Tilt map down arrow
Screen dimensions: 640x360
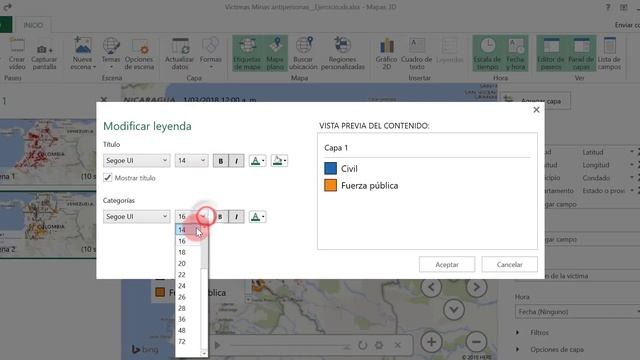click(x=453, y=310)
